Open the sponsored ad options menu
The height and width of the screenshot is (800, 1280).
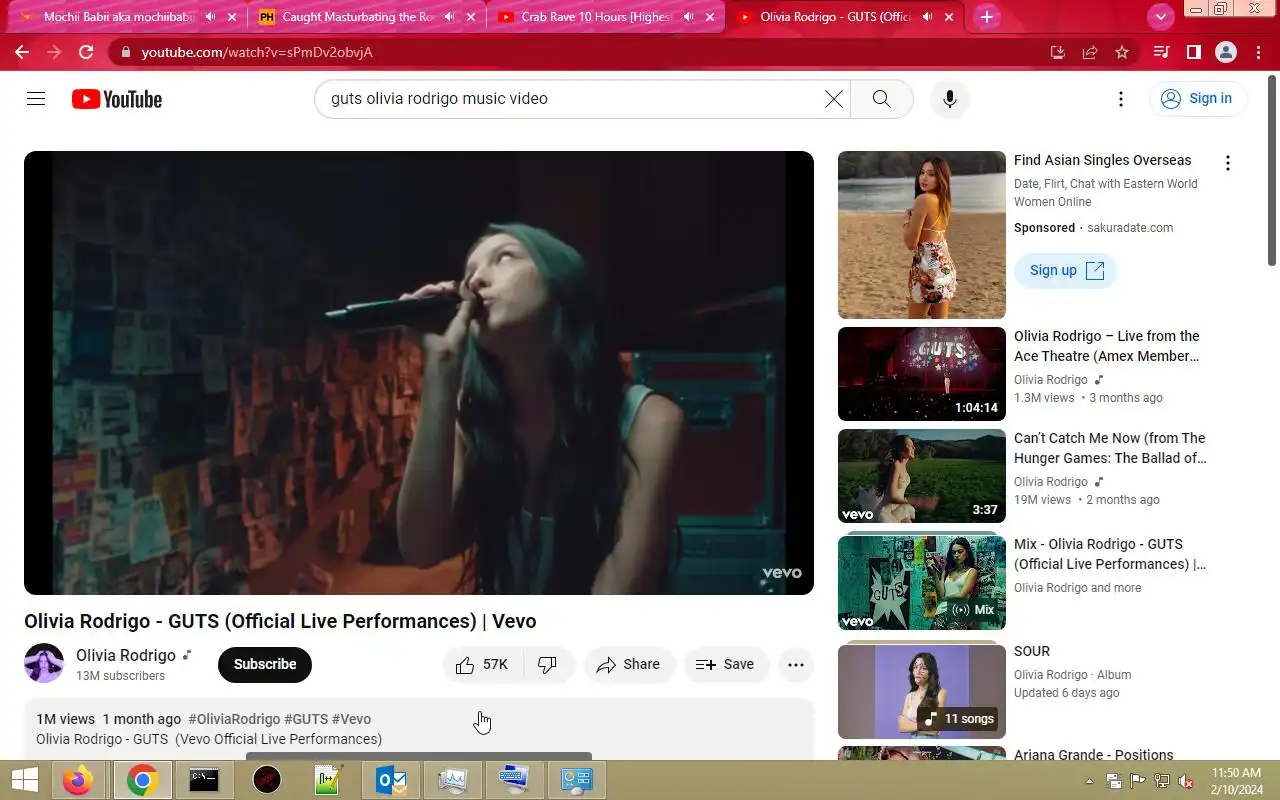click(x=1228, y=163)
